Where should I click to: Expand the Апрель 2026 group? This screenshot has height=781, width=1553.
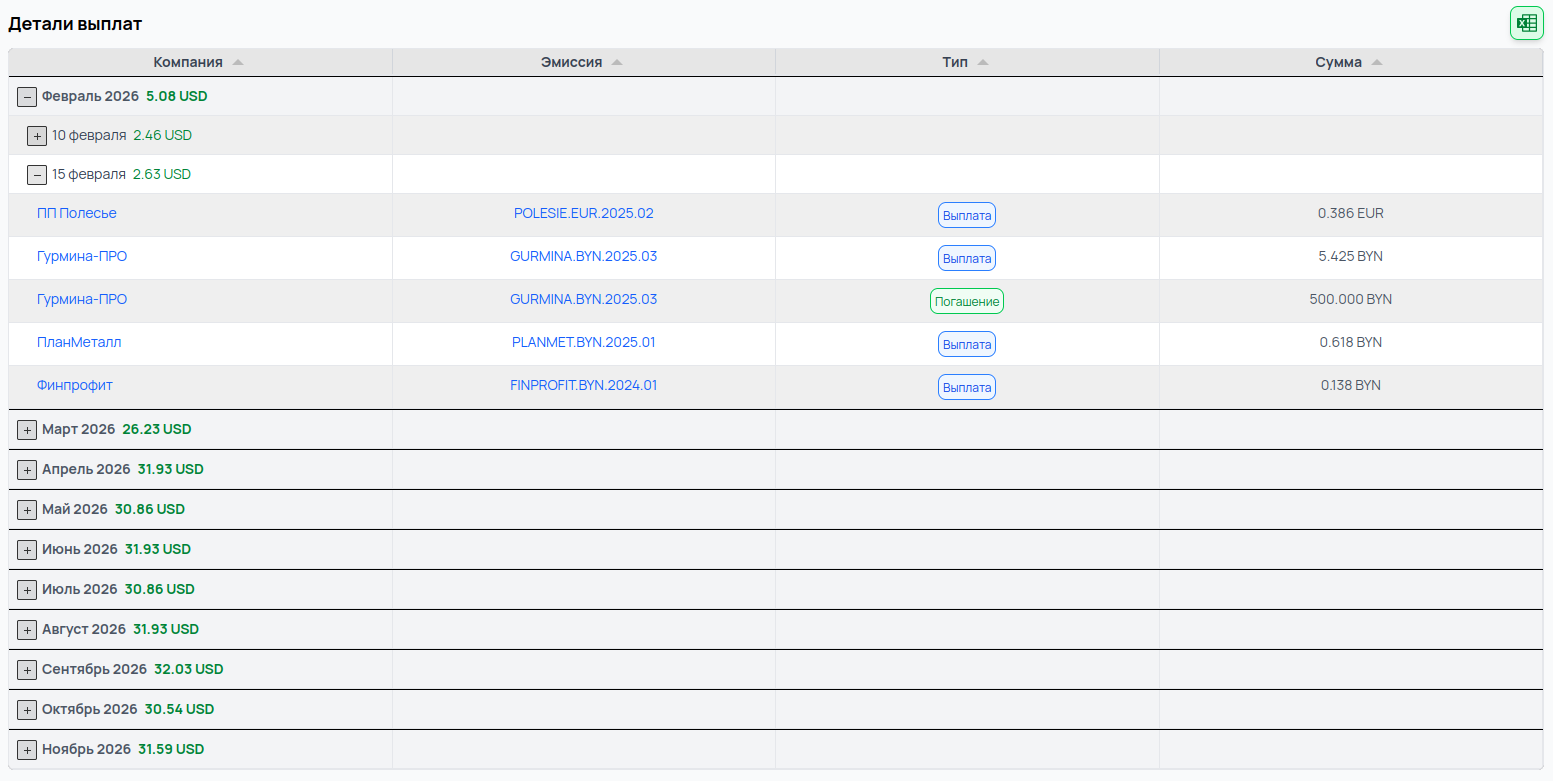coord(26,469)
